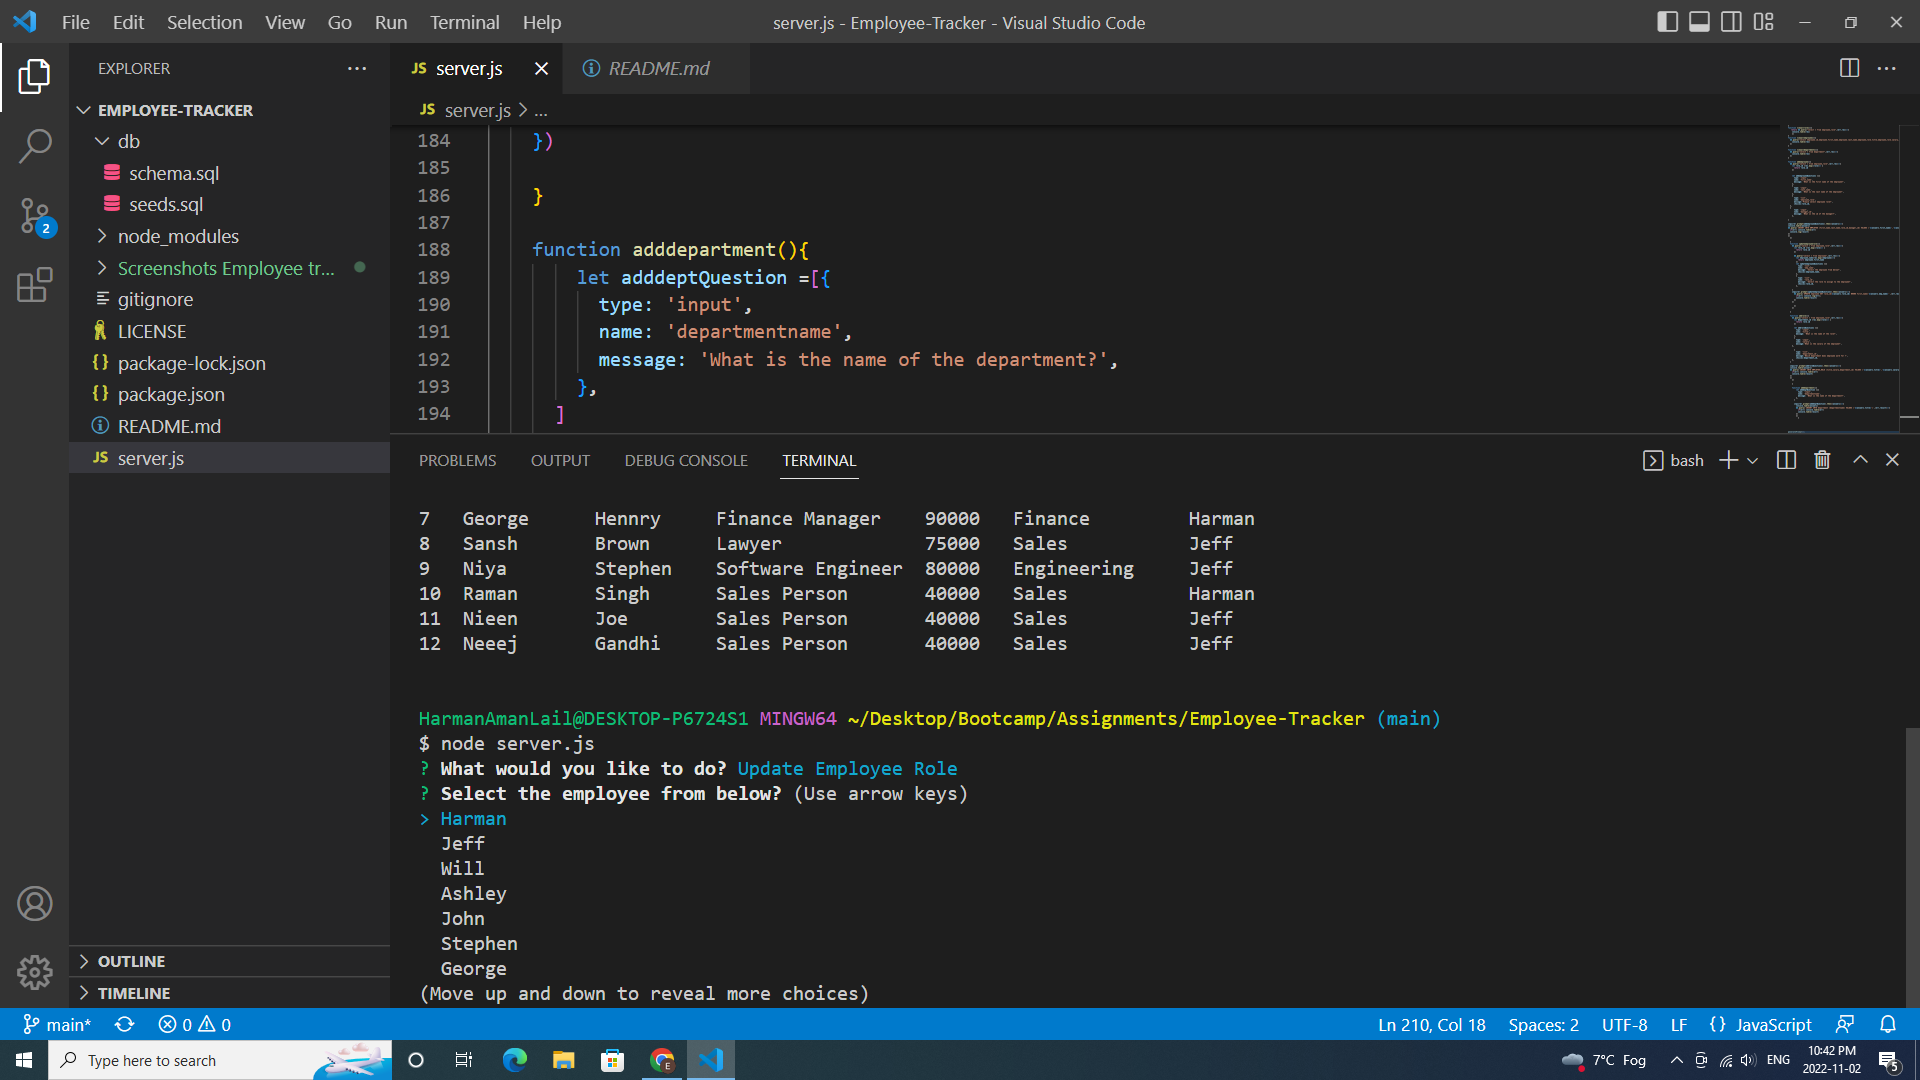The width and height of the screenshot is (1920, 1080).
Task: Open the notifications bell in status bar
Action: (x=1888, y=1024)
